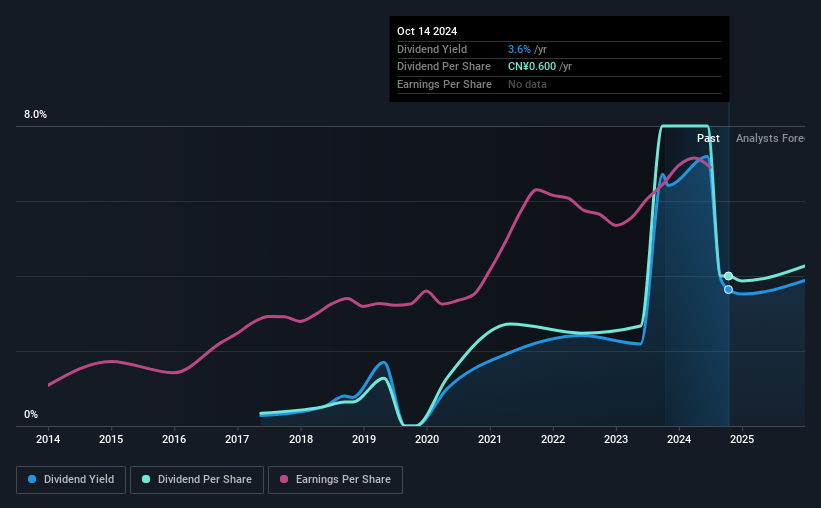Select the 2025 label on the timeline axis

[x=742, y=439]
